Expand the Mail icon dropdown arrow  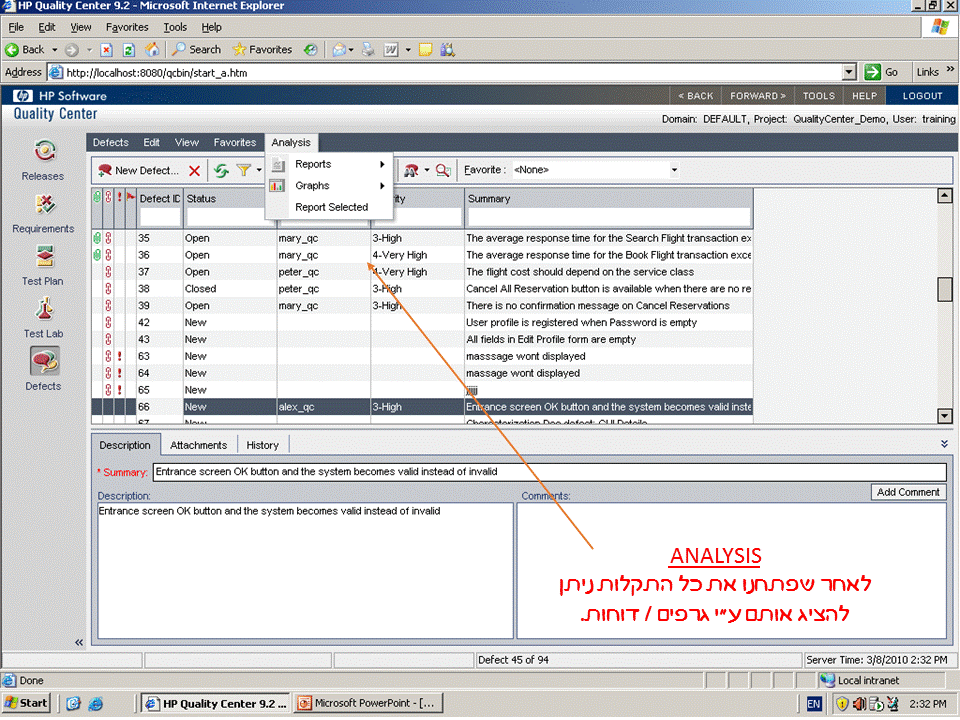coord(351,50)
